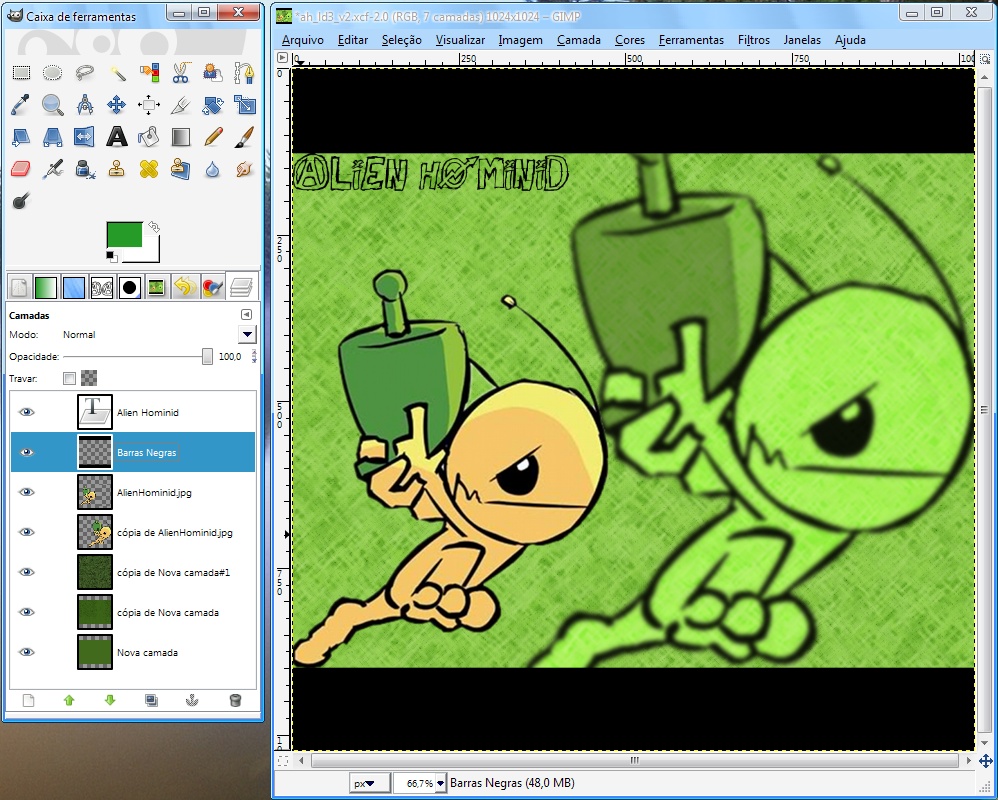Viewport: 998px width, 800px height.
Task: Open the Camada menu
Action: [579, 39]
